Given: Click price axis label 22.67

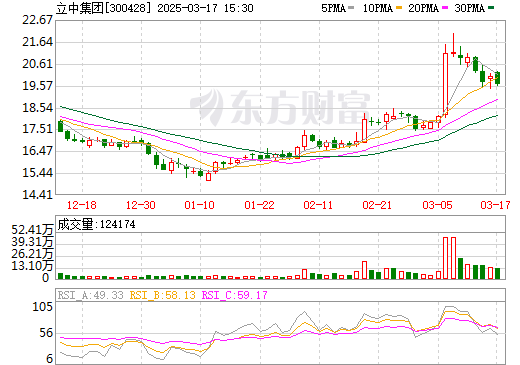Looking at the screenshot, I should point(37,20).
